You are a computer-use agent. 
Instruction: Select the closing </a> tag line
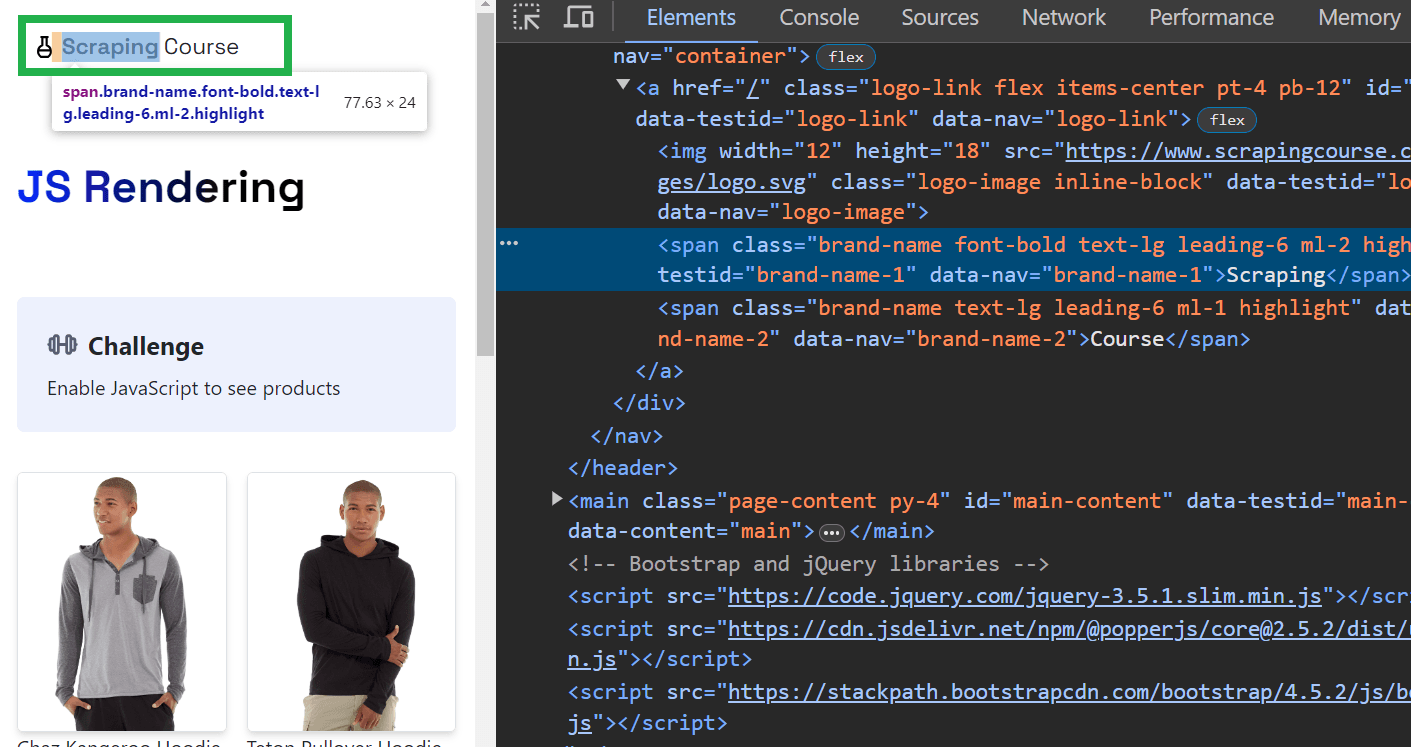[660, 371]
